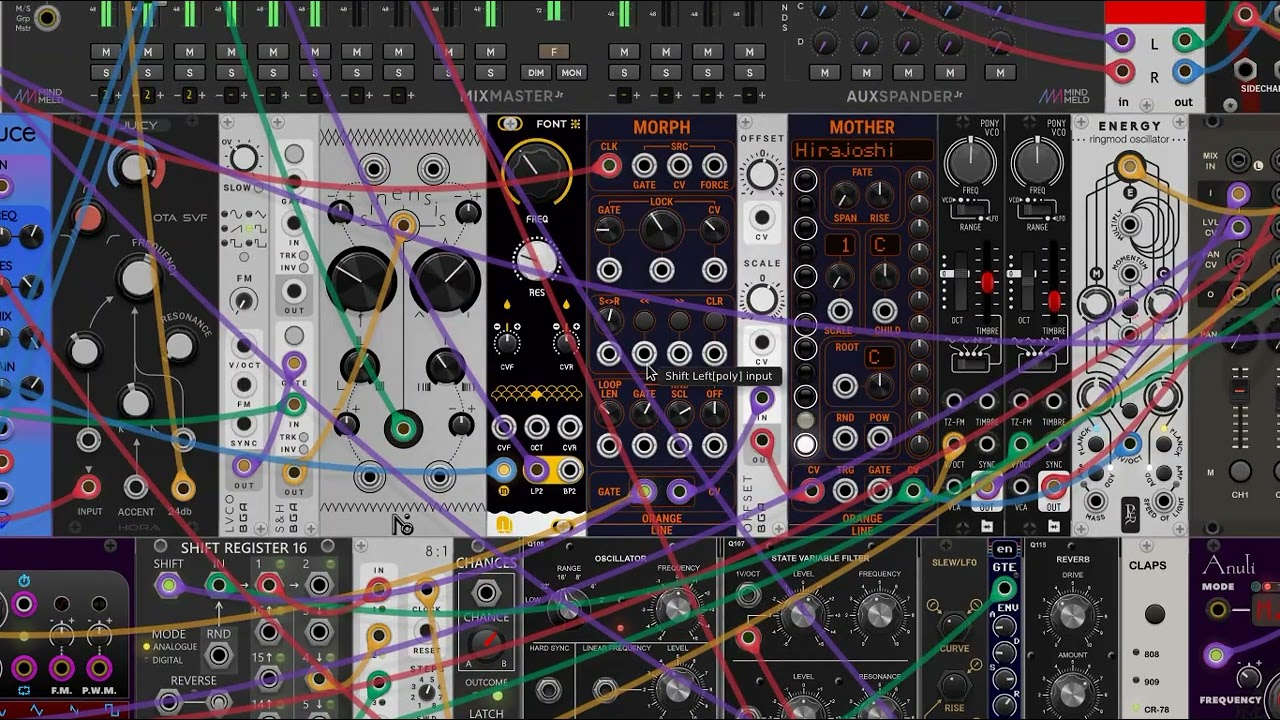Flip the RANGE switch on left Pony VCO
Viewport: 1280px width, 720px height.
[x=969, y=211]
